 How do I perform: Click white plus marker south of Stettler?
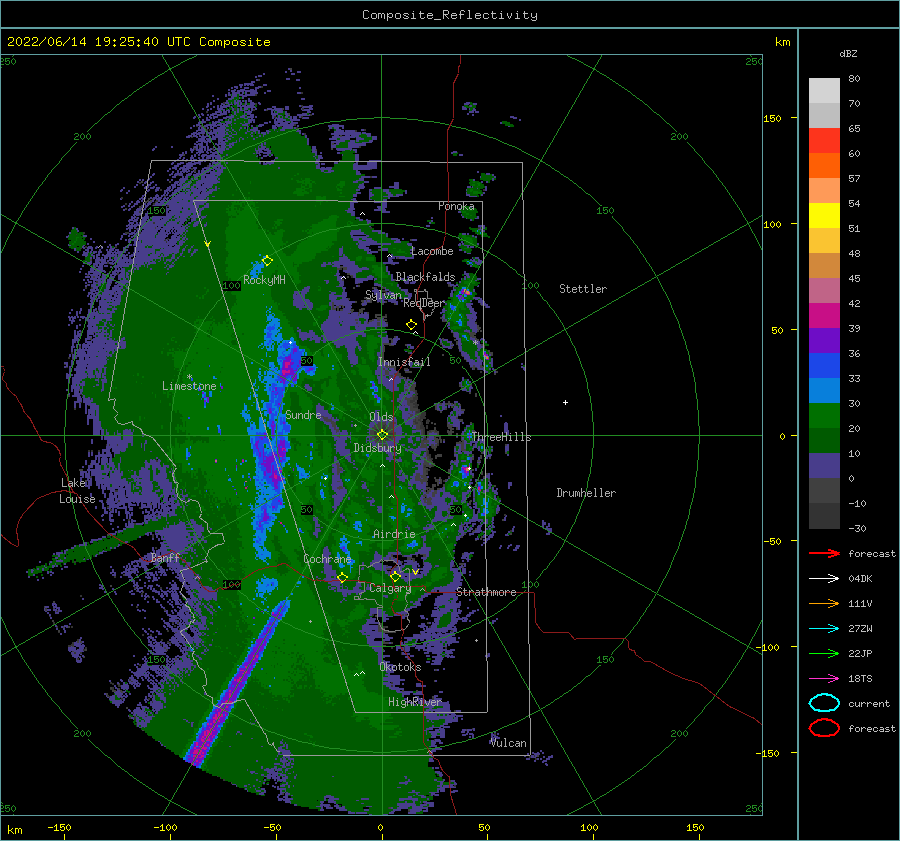[565, 402]
